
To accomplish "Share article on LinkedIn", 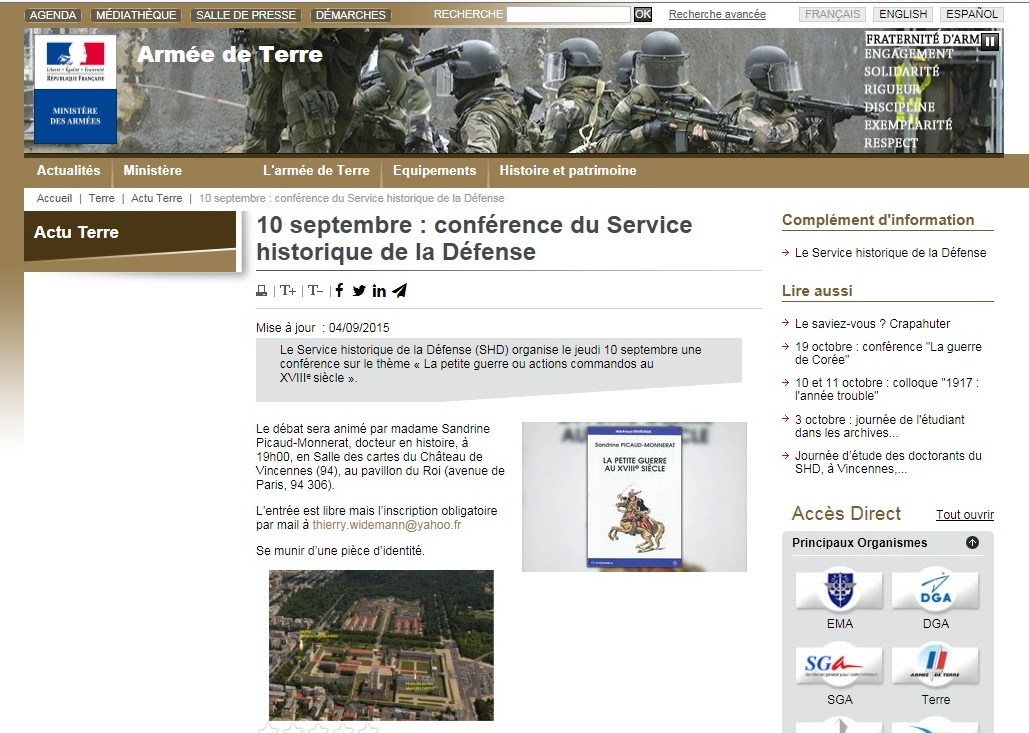I will [x=379, y=291].
